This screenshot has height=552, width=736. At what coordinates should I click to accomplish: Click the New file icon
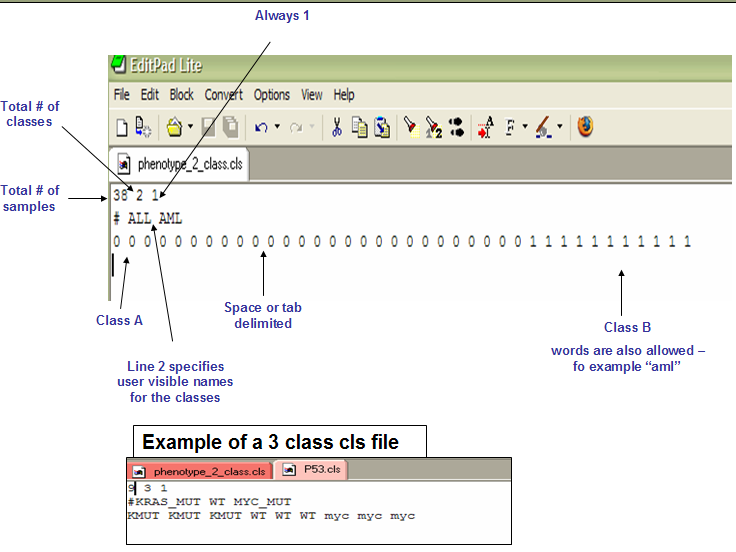pos(122,127)
